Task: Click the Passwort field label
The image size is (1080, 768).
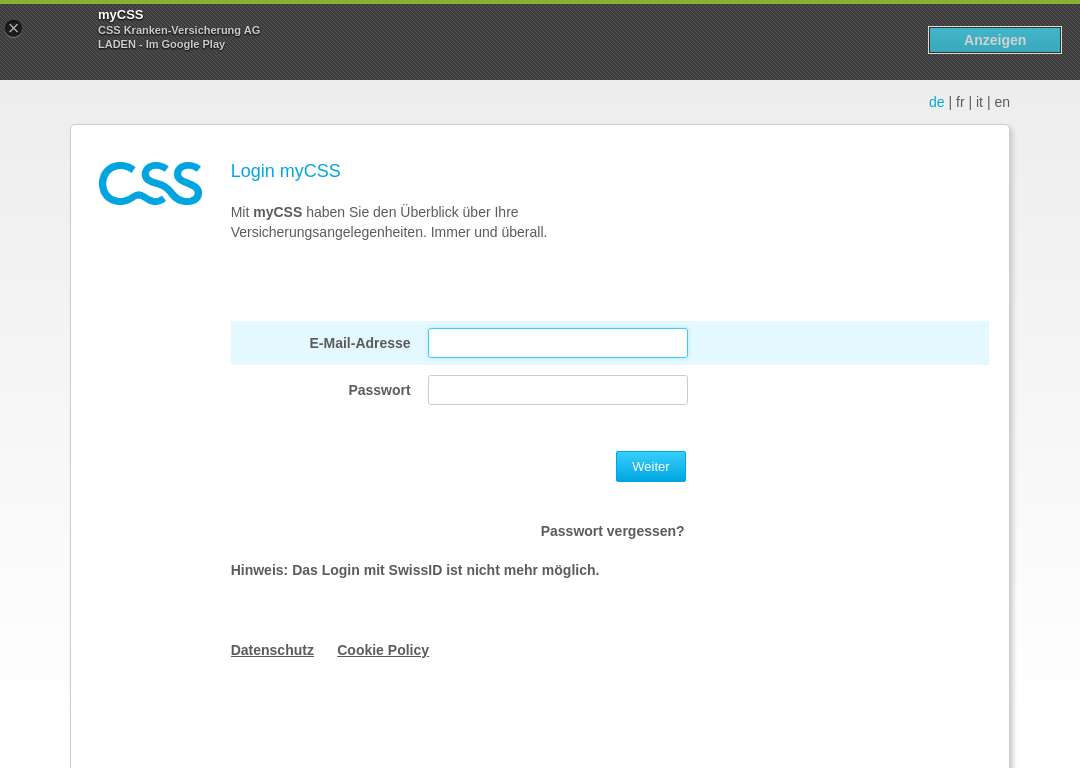Action: 380,390
